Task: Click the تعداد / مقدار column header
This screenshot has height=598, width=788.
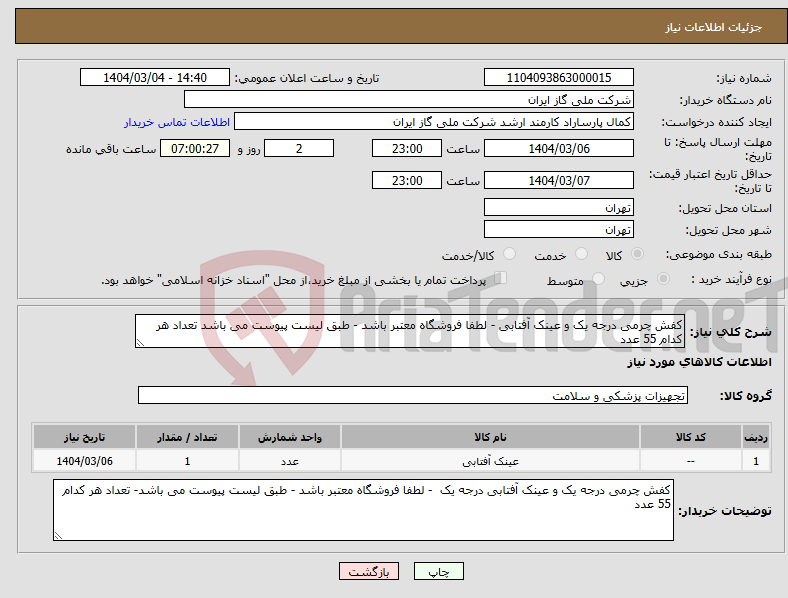Action: tap(187, 437)
